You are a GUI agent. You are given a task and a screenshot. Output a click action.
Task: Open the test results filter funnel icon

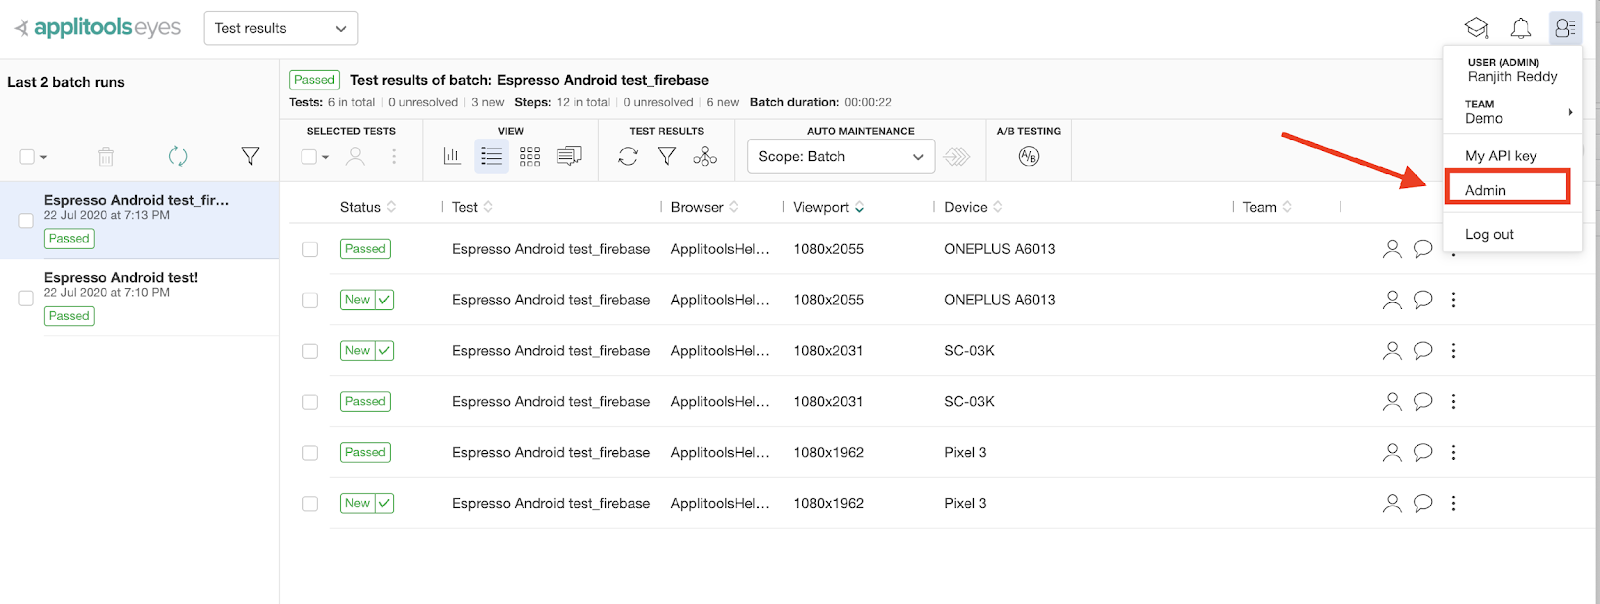click(667, 156)
